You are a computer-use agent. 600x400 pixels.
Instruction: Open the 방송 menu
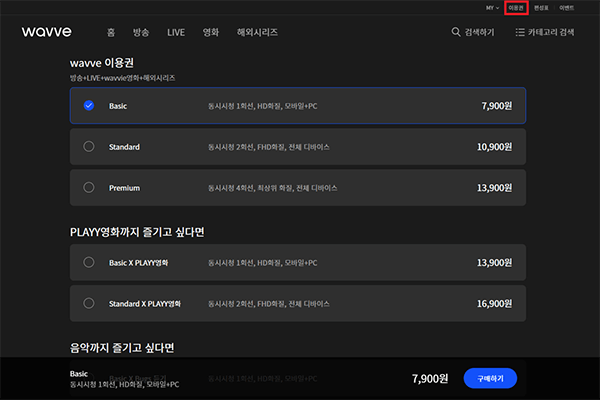click(x=141, y=32)
